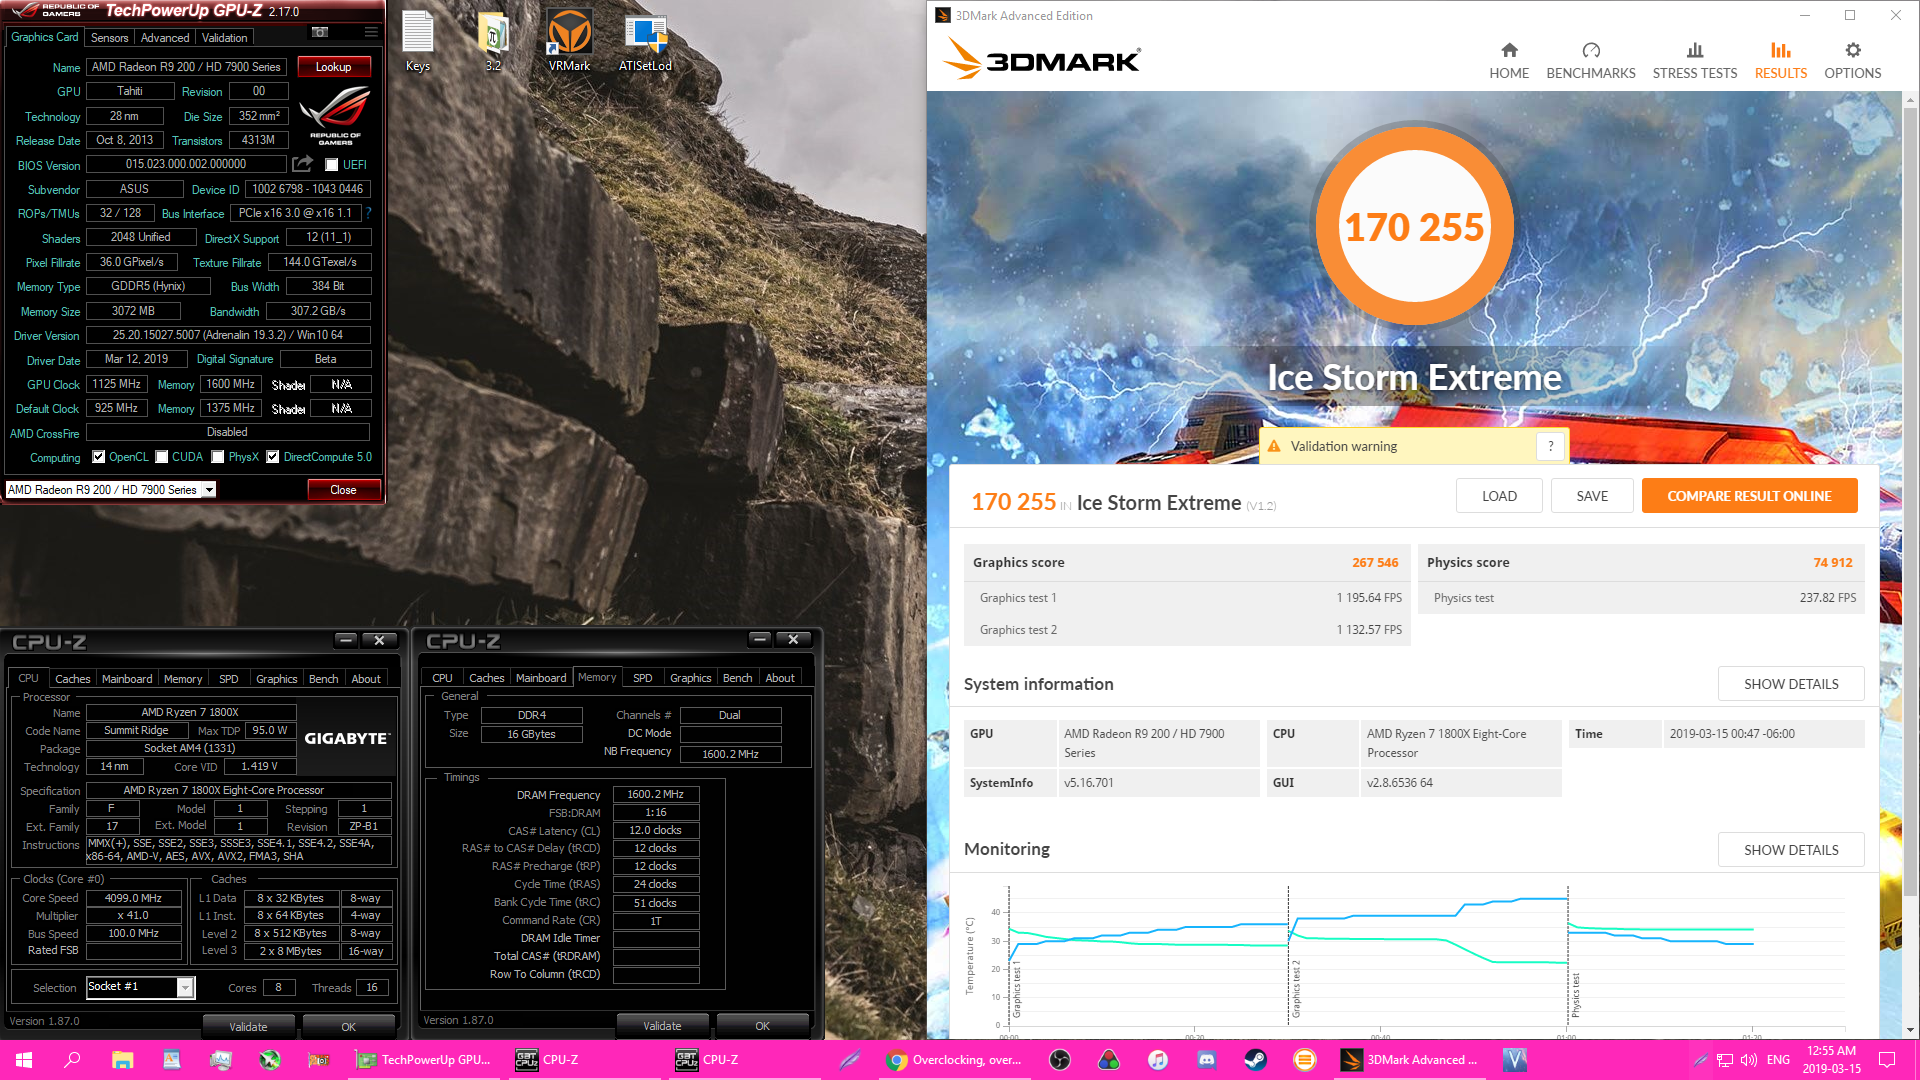Toggle PhysX computing checkbox

[x=218, y=457]
